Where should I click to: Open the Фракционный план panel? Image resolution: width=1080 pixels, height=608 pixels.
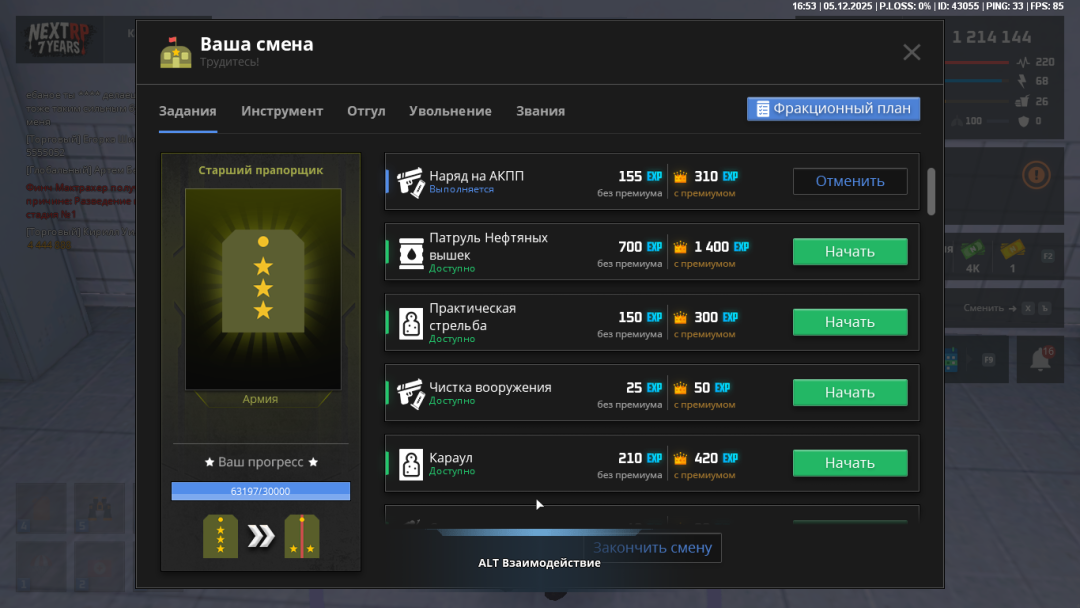tap(833, 108)
